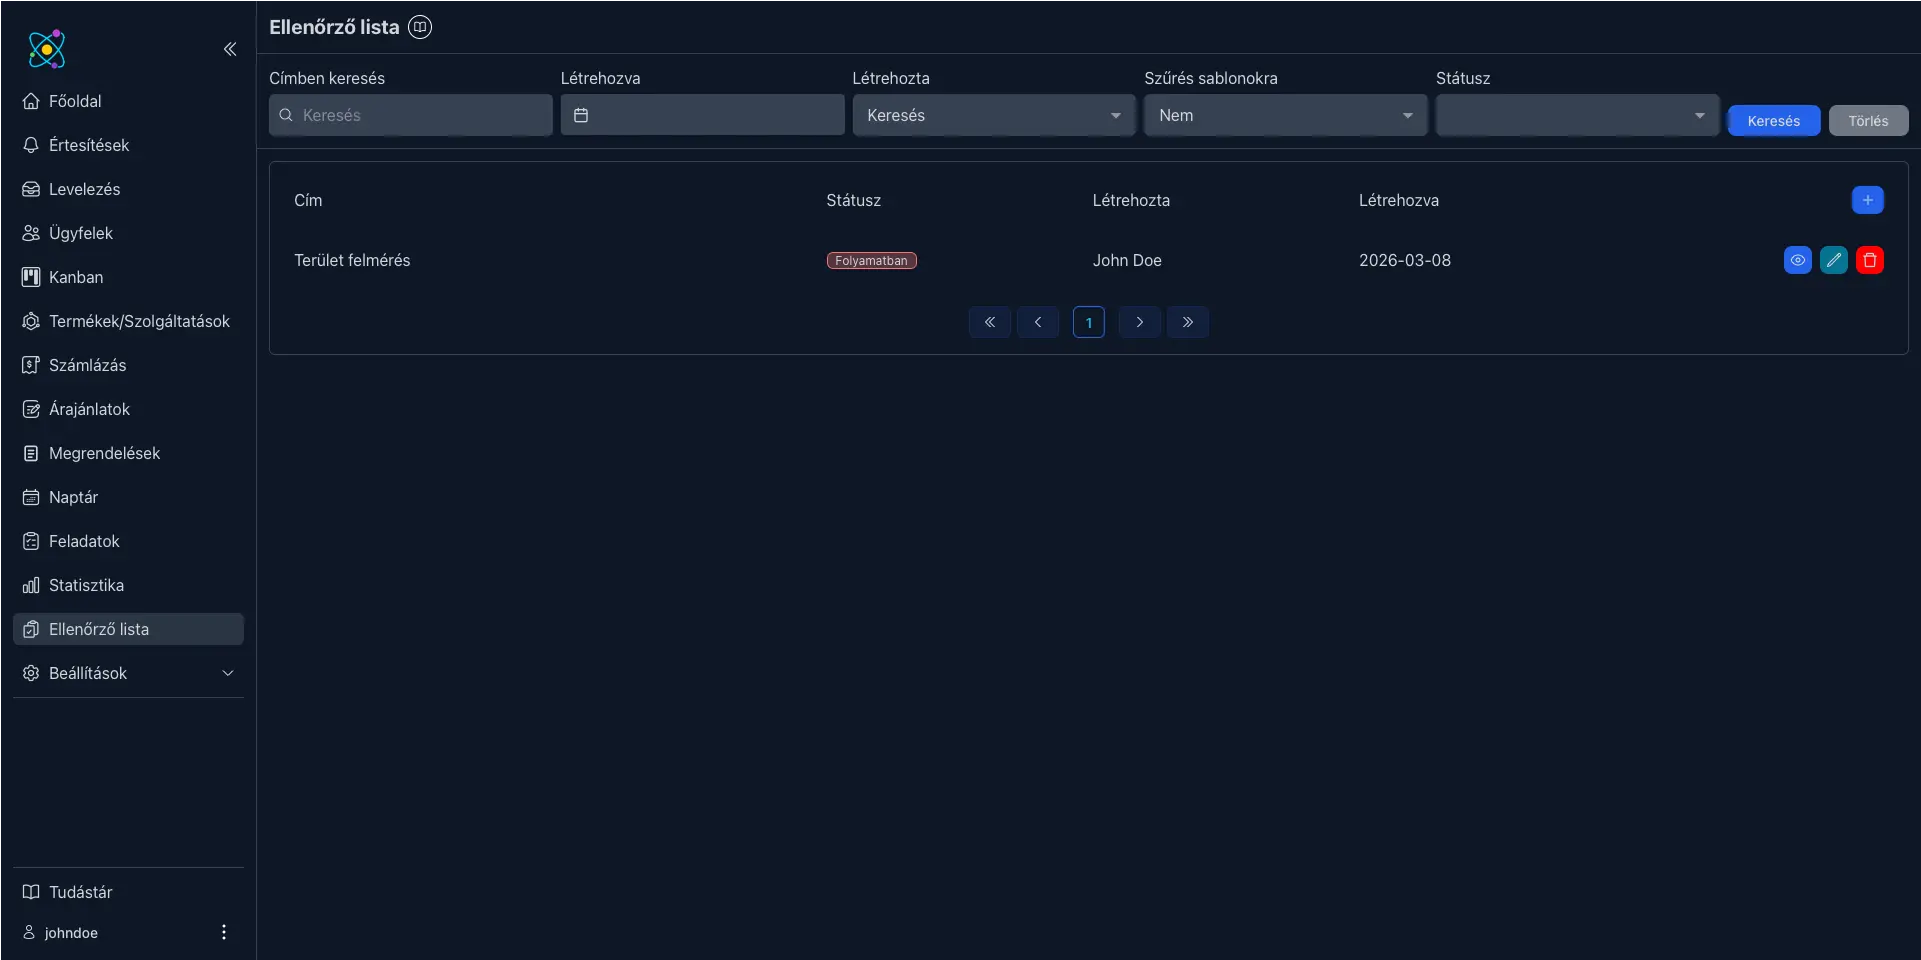Screen dimensions: 1921x960
Task: Open the Létrehozta dropdown filter
Action: 993,115
